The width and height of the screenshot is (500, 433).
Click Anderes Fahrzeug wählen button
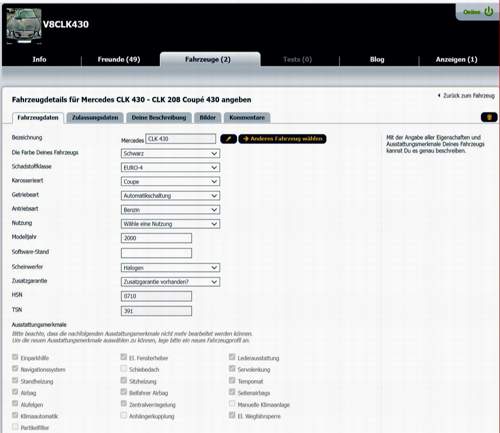[x=282, y=139]
